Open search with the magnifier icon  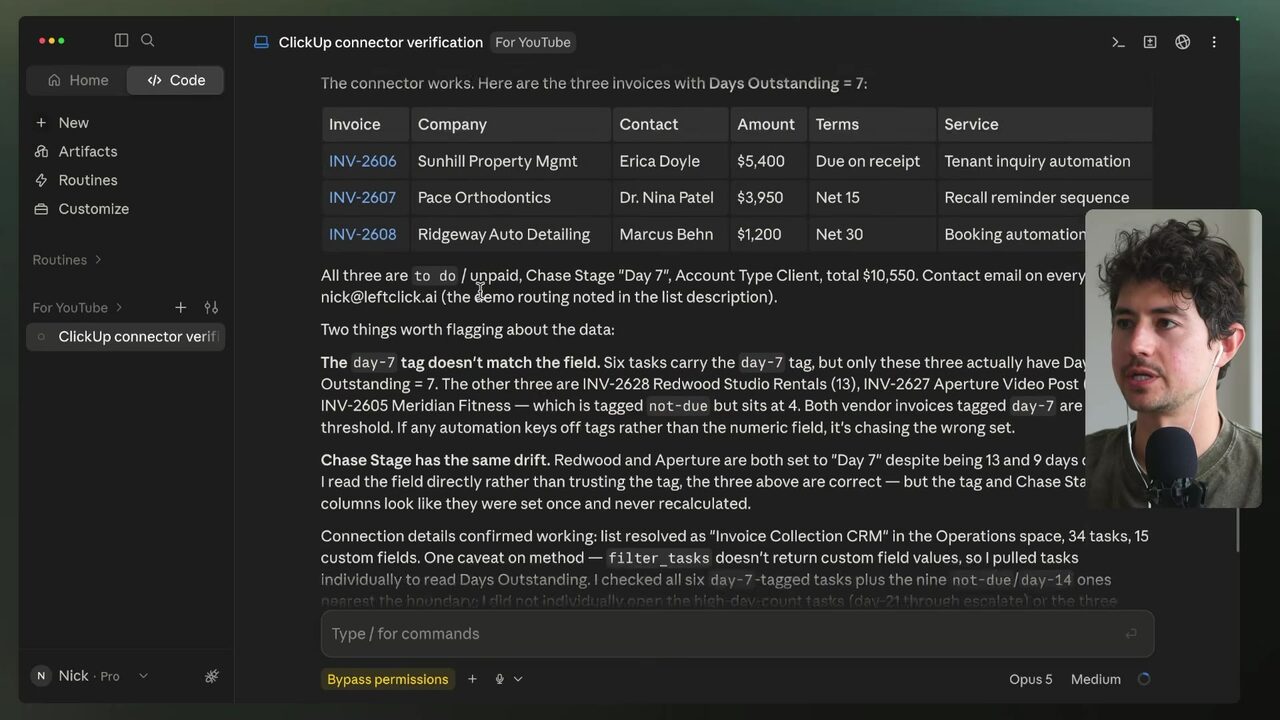148,40
